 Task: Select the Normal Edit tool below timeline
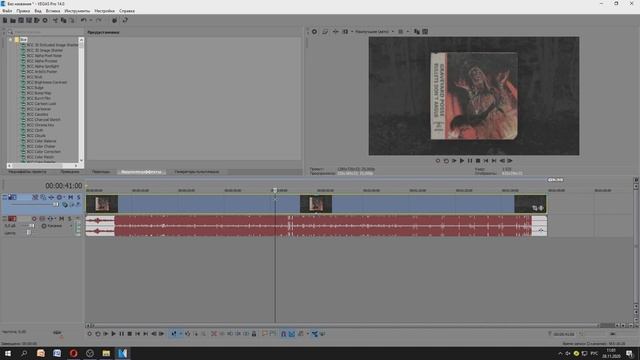pyautogui.click(x=174, y=334)
